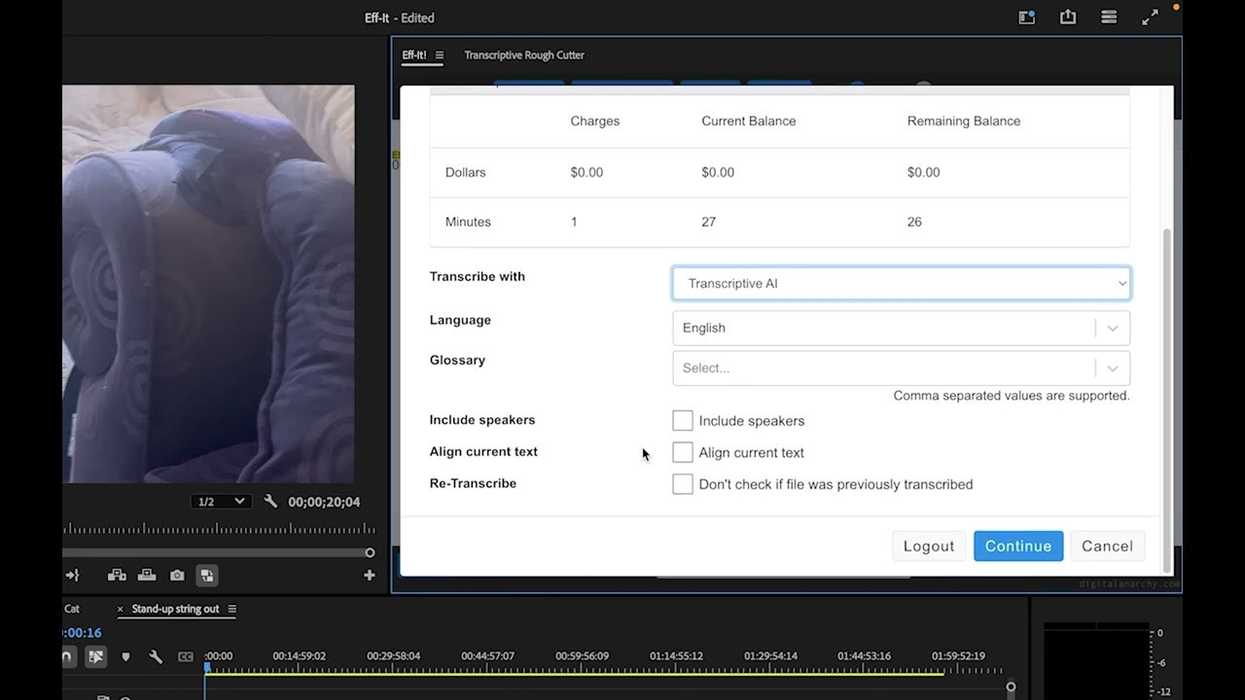The image size is (1245, 700).
Task: Click the Go to Out point icon
Action: pos(72,575)
